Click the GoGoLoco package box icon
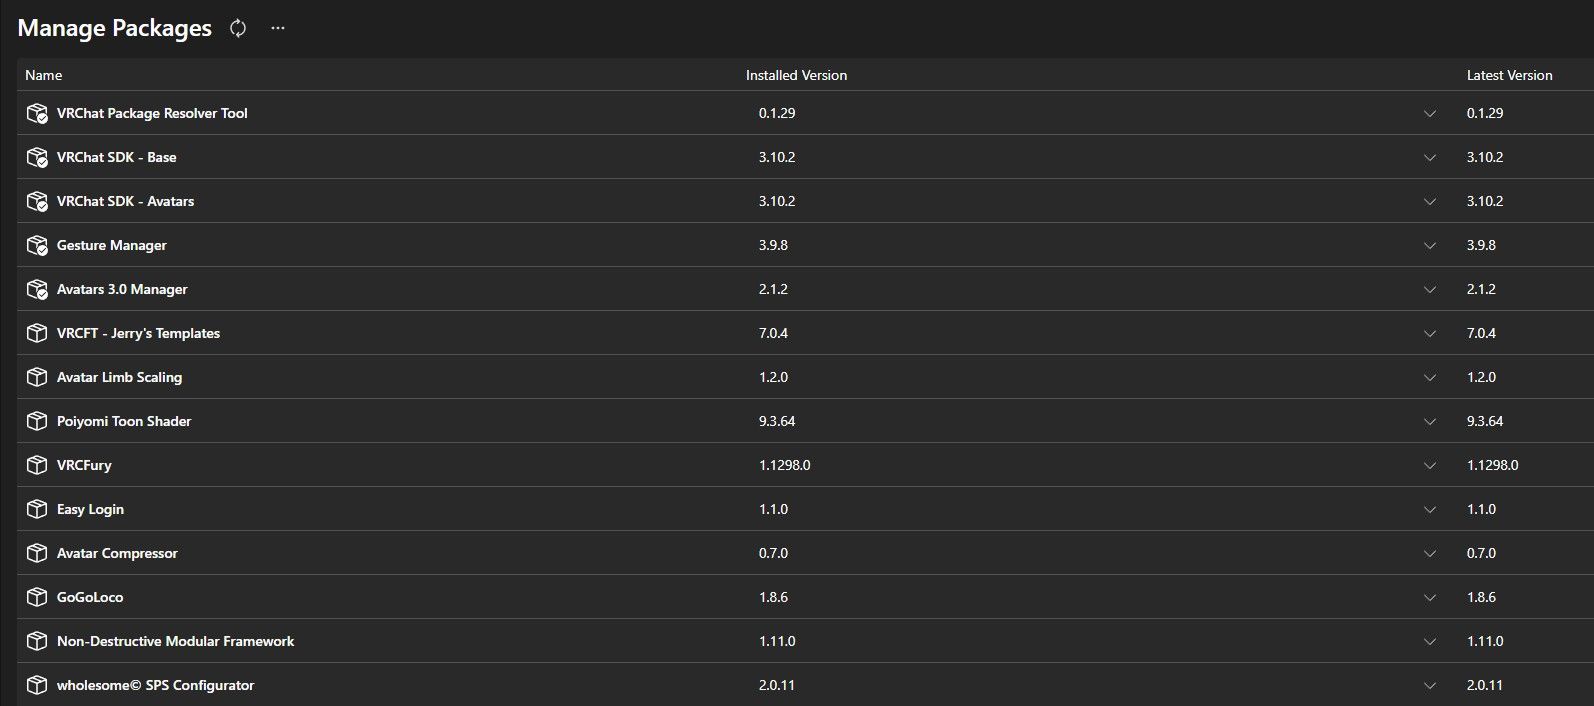The width and height of the screenshot is (1594, 706). tap(37, 597)
